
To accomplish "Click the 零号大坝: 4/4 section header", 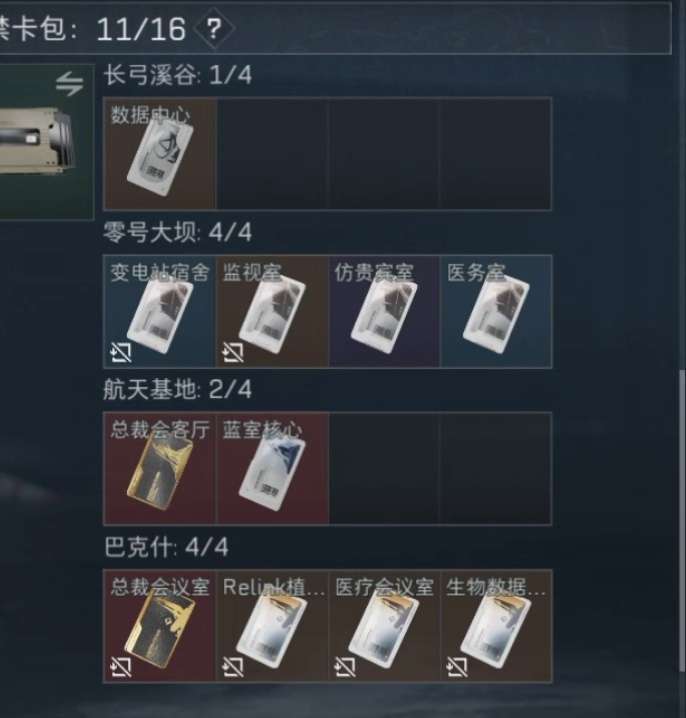I will pos(177,232).
